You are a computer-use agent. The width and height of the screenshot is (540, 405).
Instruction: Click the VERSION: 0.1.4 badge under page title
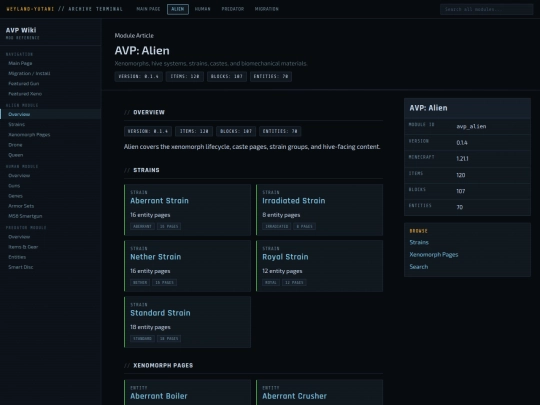point(138,76)
